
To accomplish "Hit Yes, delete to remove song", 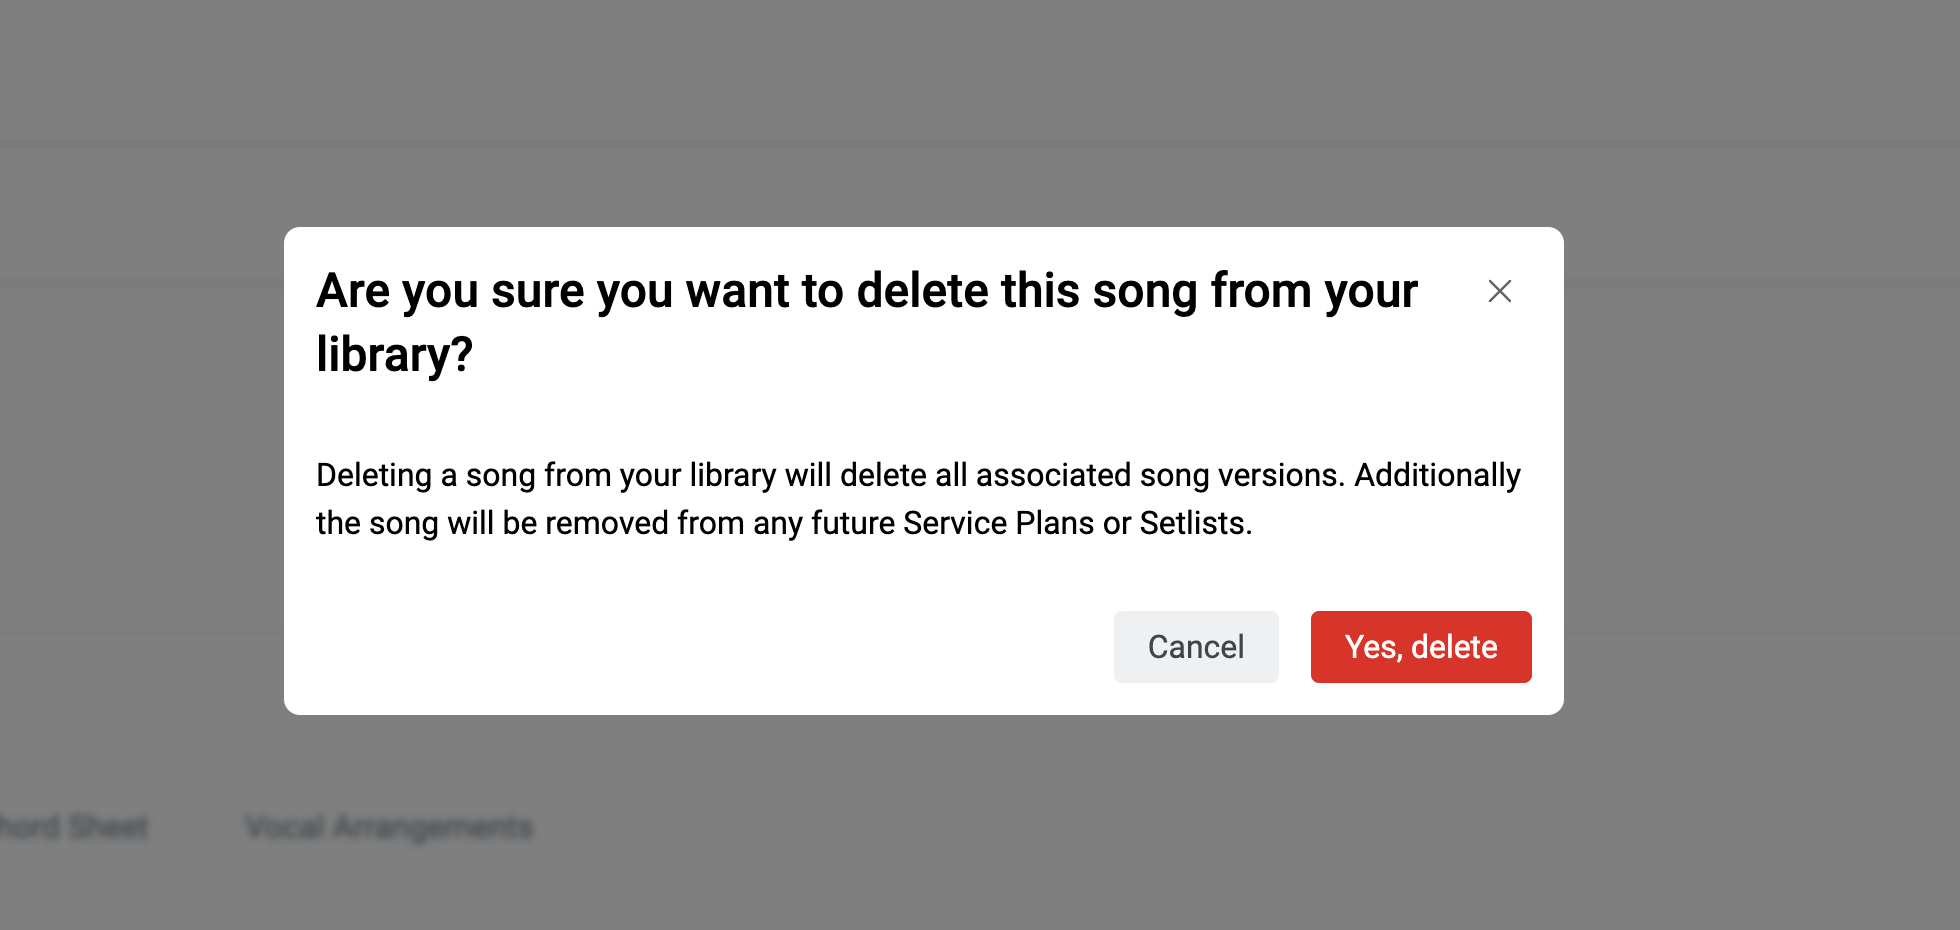I will coord(1421,647).
